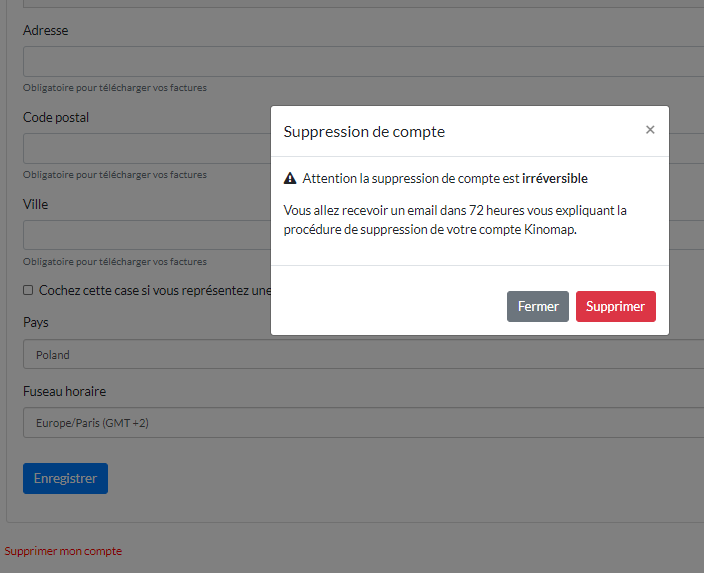Viewport: 704px width, 573px height.
Task: Click the 'Fuseau horaire' label
Action: [x=64, y=391]
